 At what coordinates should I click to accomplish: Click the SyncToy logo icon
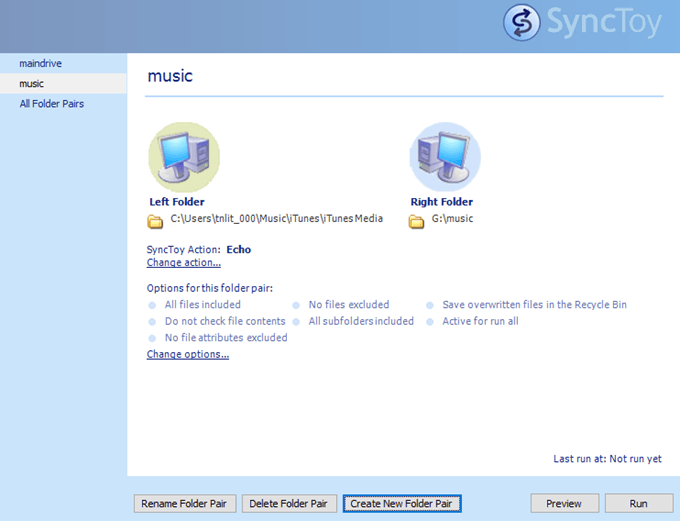[x=520, y=22]
